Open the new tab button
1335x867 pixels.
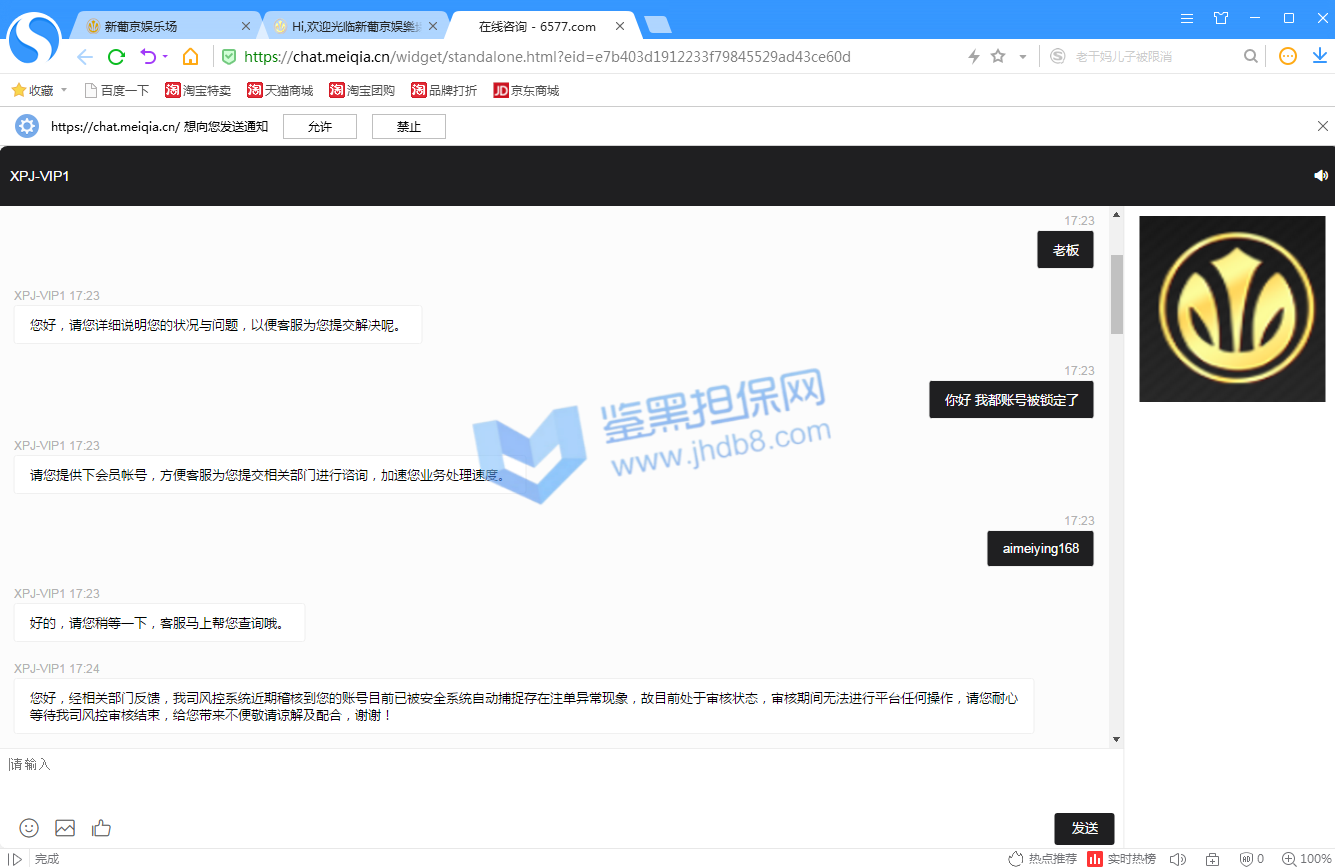[x=657, y=25]
